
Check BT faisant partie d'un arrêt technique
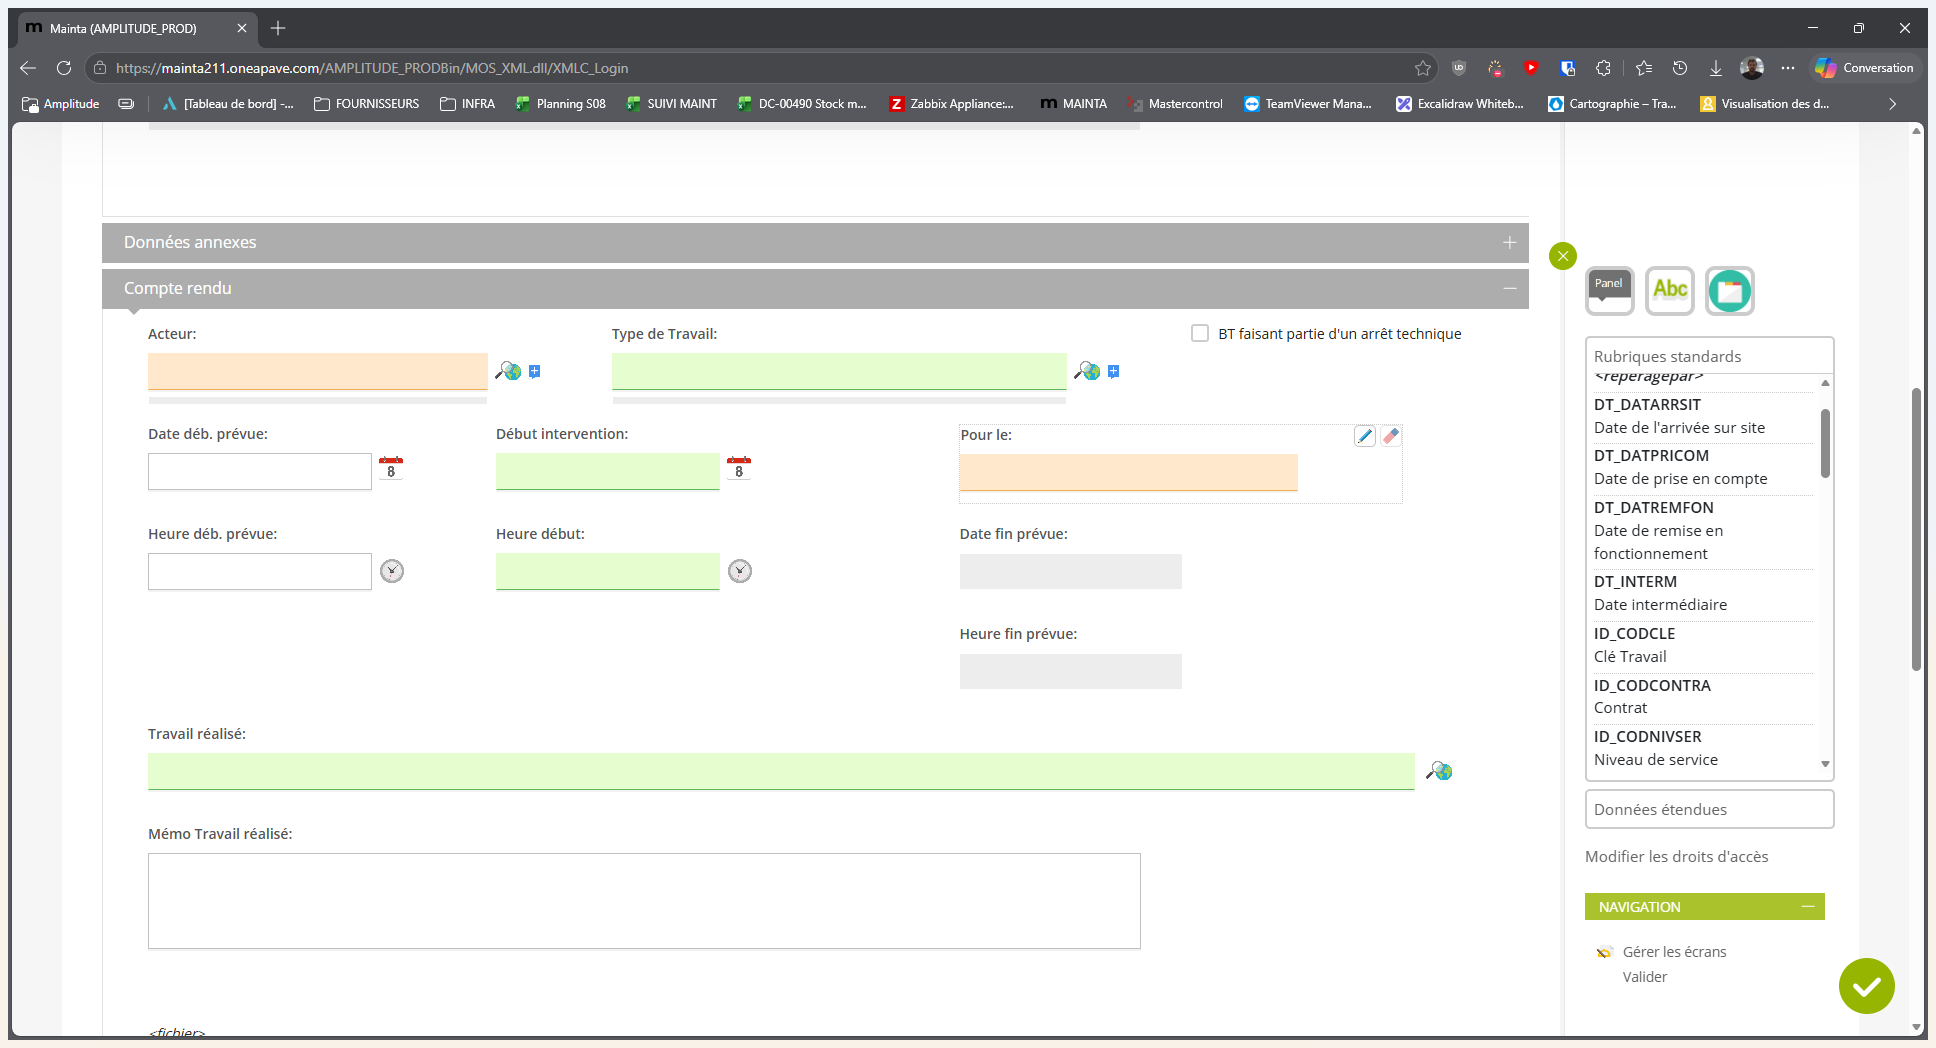(1200, 333)
